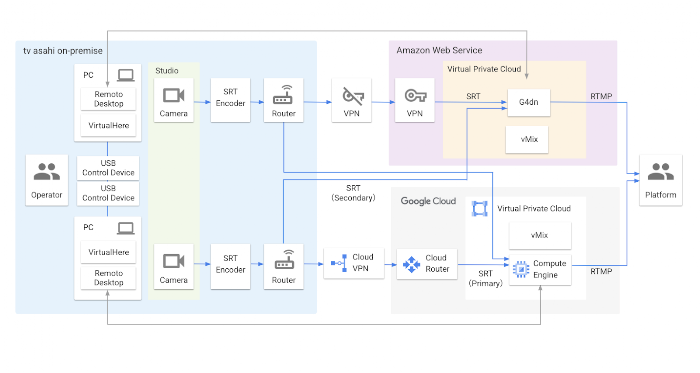Image resolution: width=700 pixels, height=373 pixels.
Task: Click the lower studio Camera icon
Action: pyautogui.click(x=173, y=261)
